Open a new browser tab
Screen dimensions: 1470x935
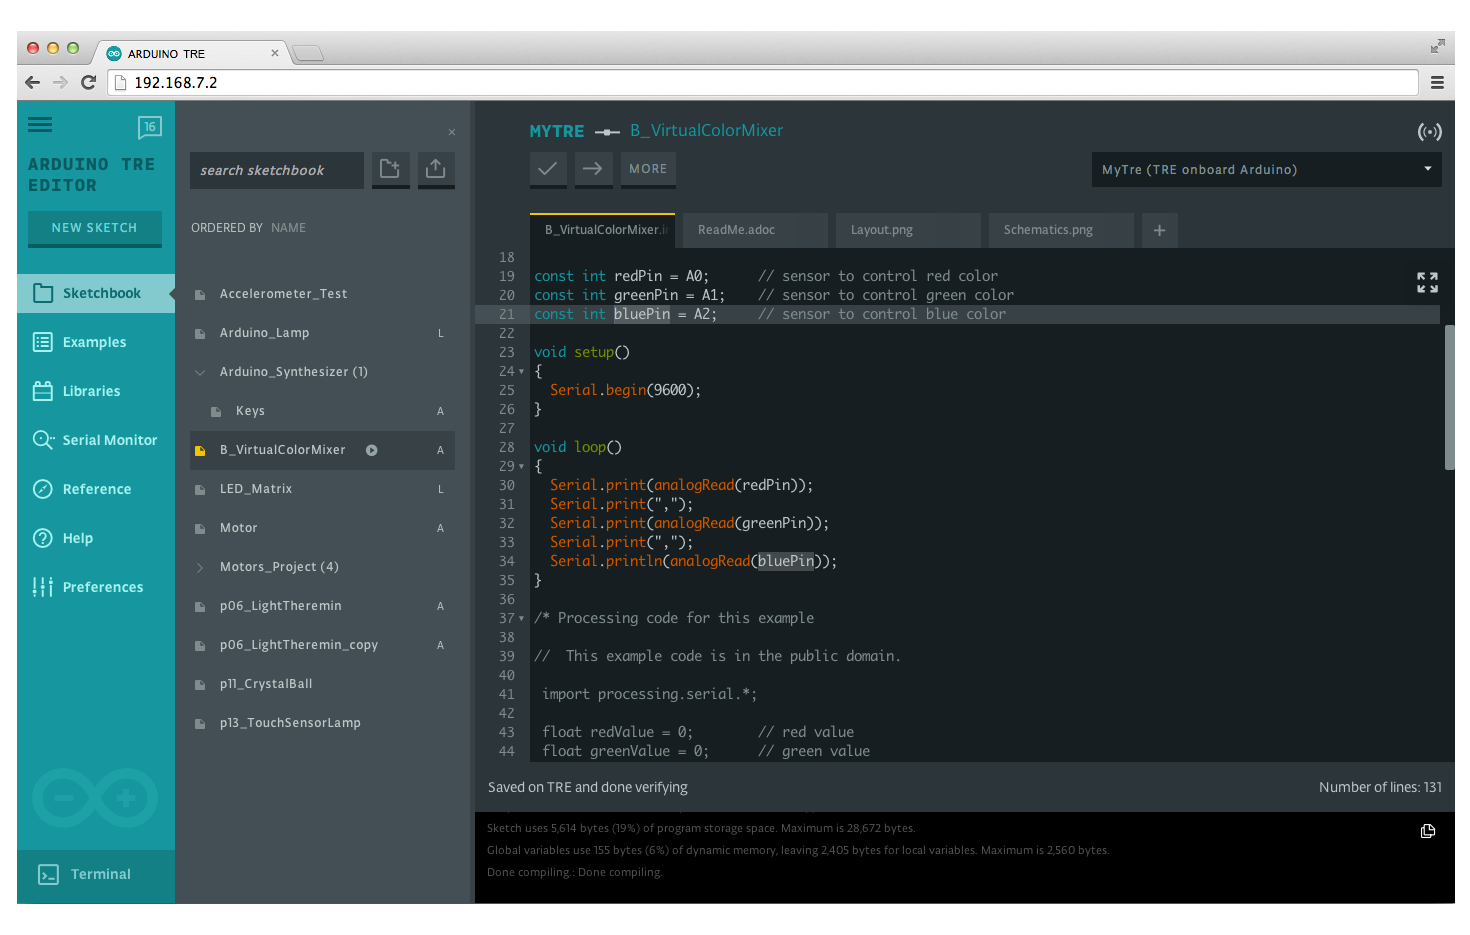308,53
